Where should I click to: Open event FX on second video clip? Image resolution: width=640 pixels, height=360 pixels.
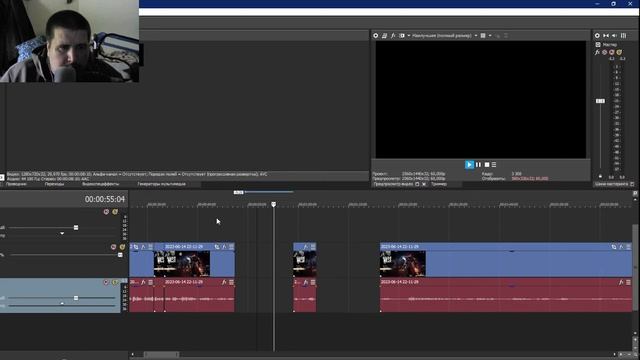point(224,247)
